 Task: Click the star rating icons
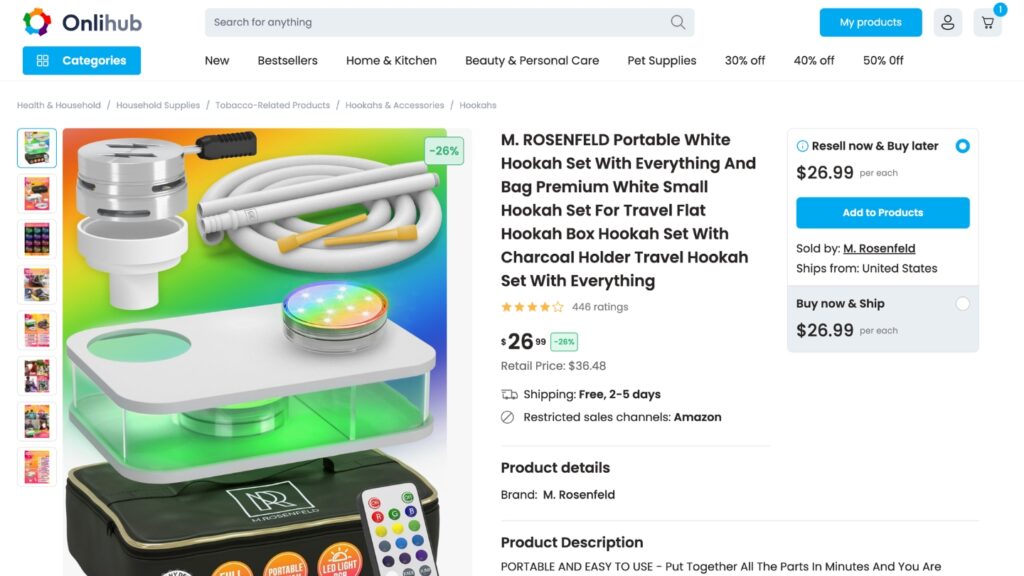[x=532, y=307]
